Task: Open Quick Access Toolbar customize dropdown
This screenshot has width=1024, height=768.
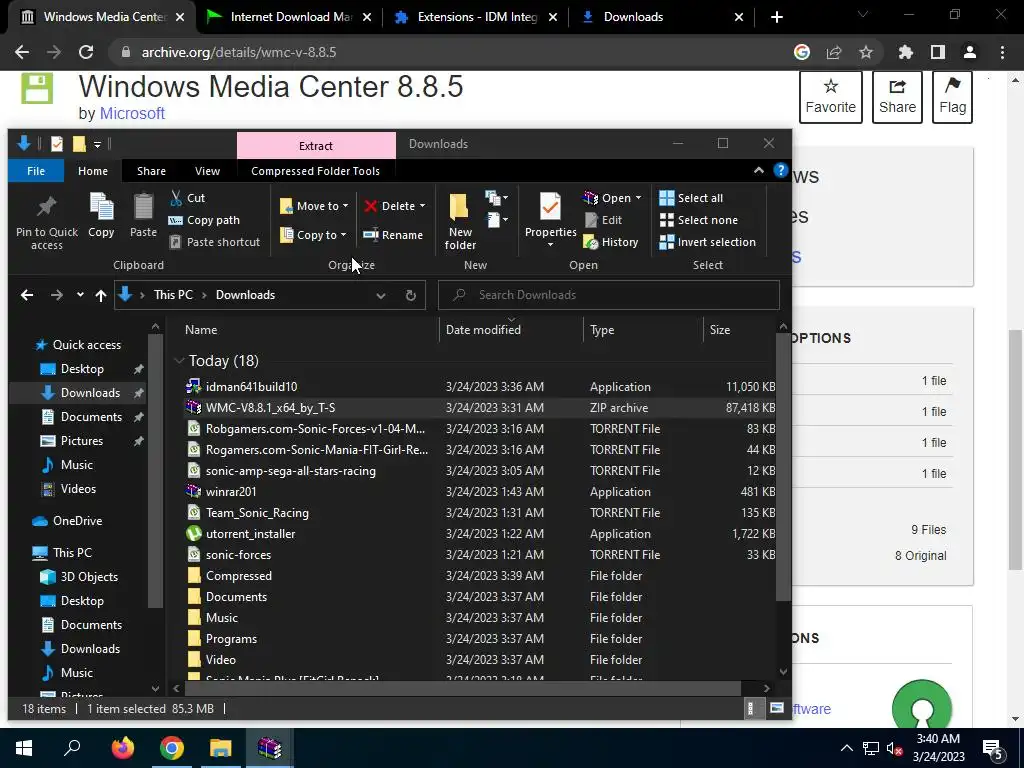Action: [97, 144]
